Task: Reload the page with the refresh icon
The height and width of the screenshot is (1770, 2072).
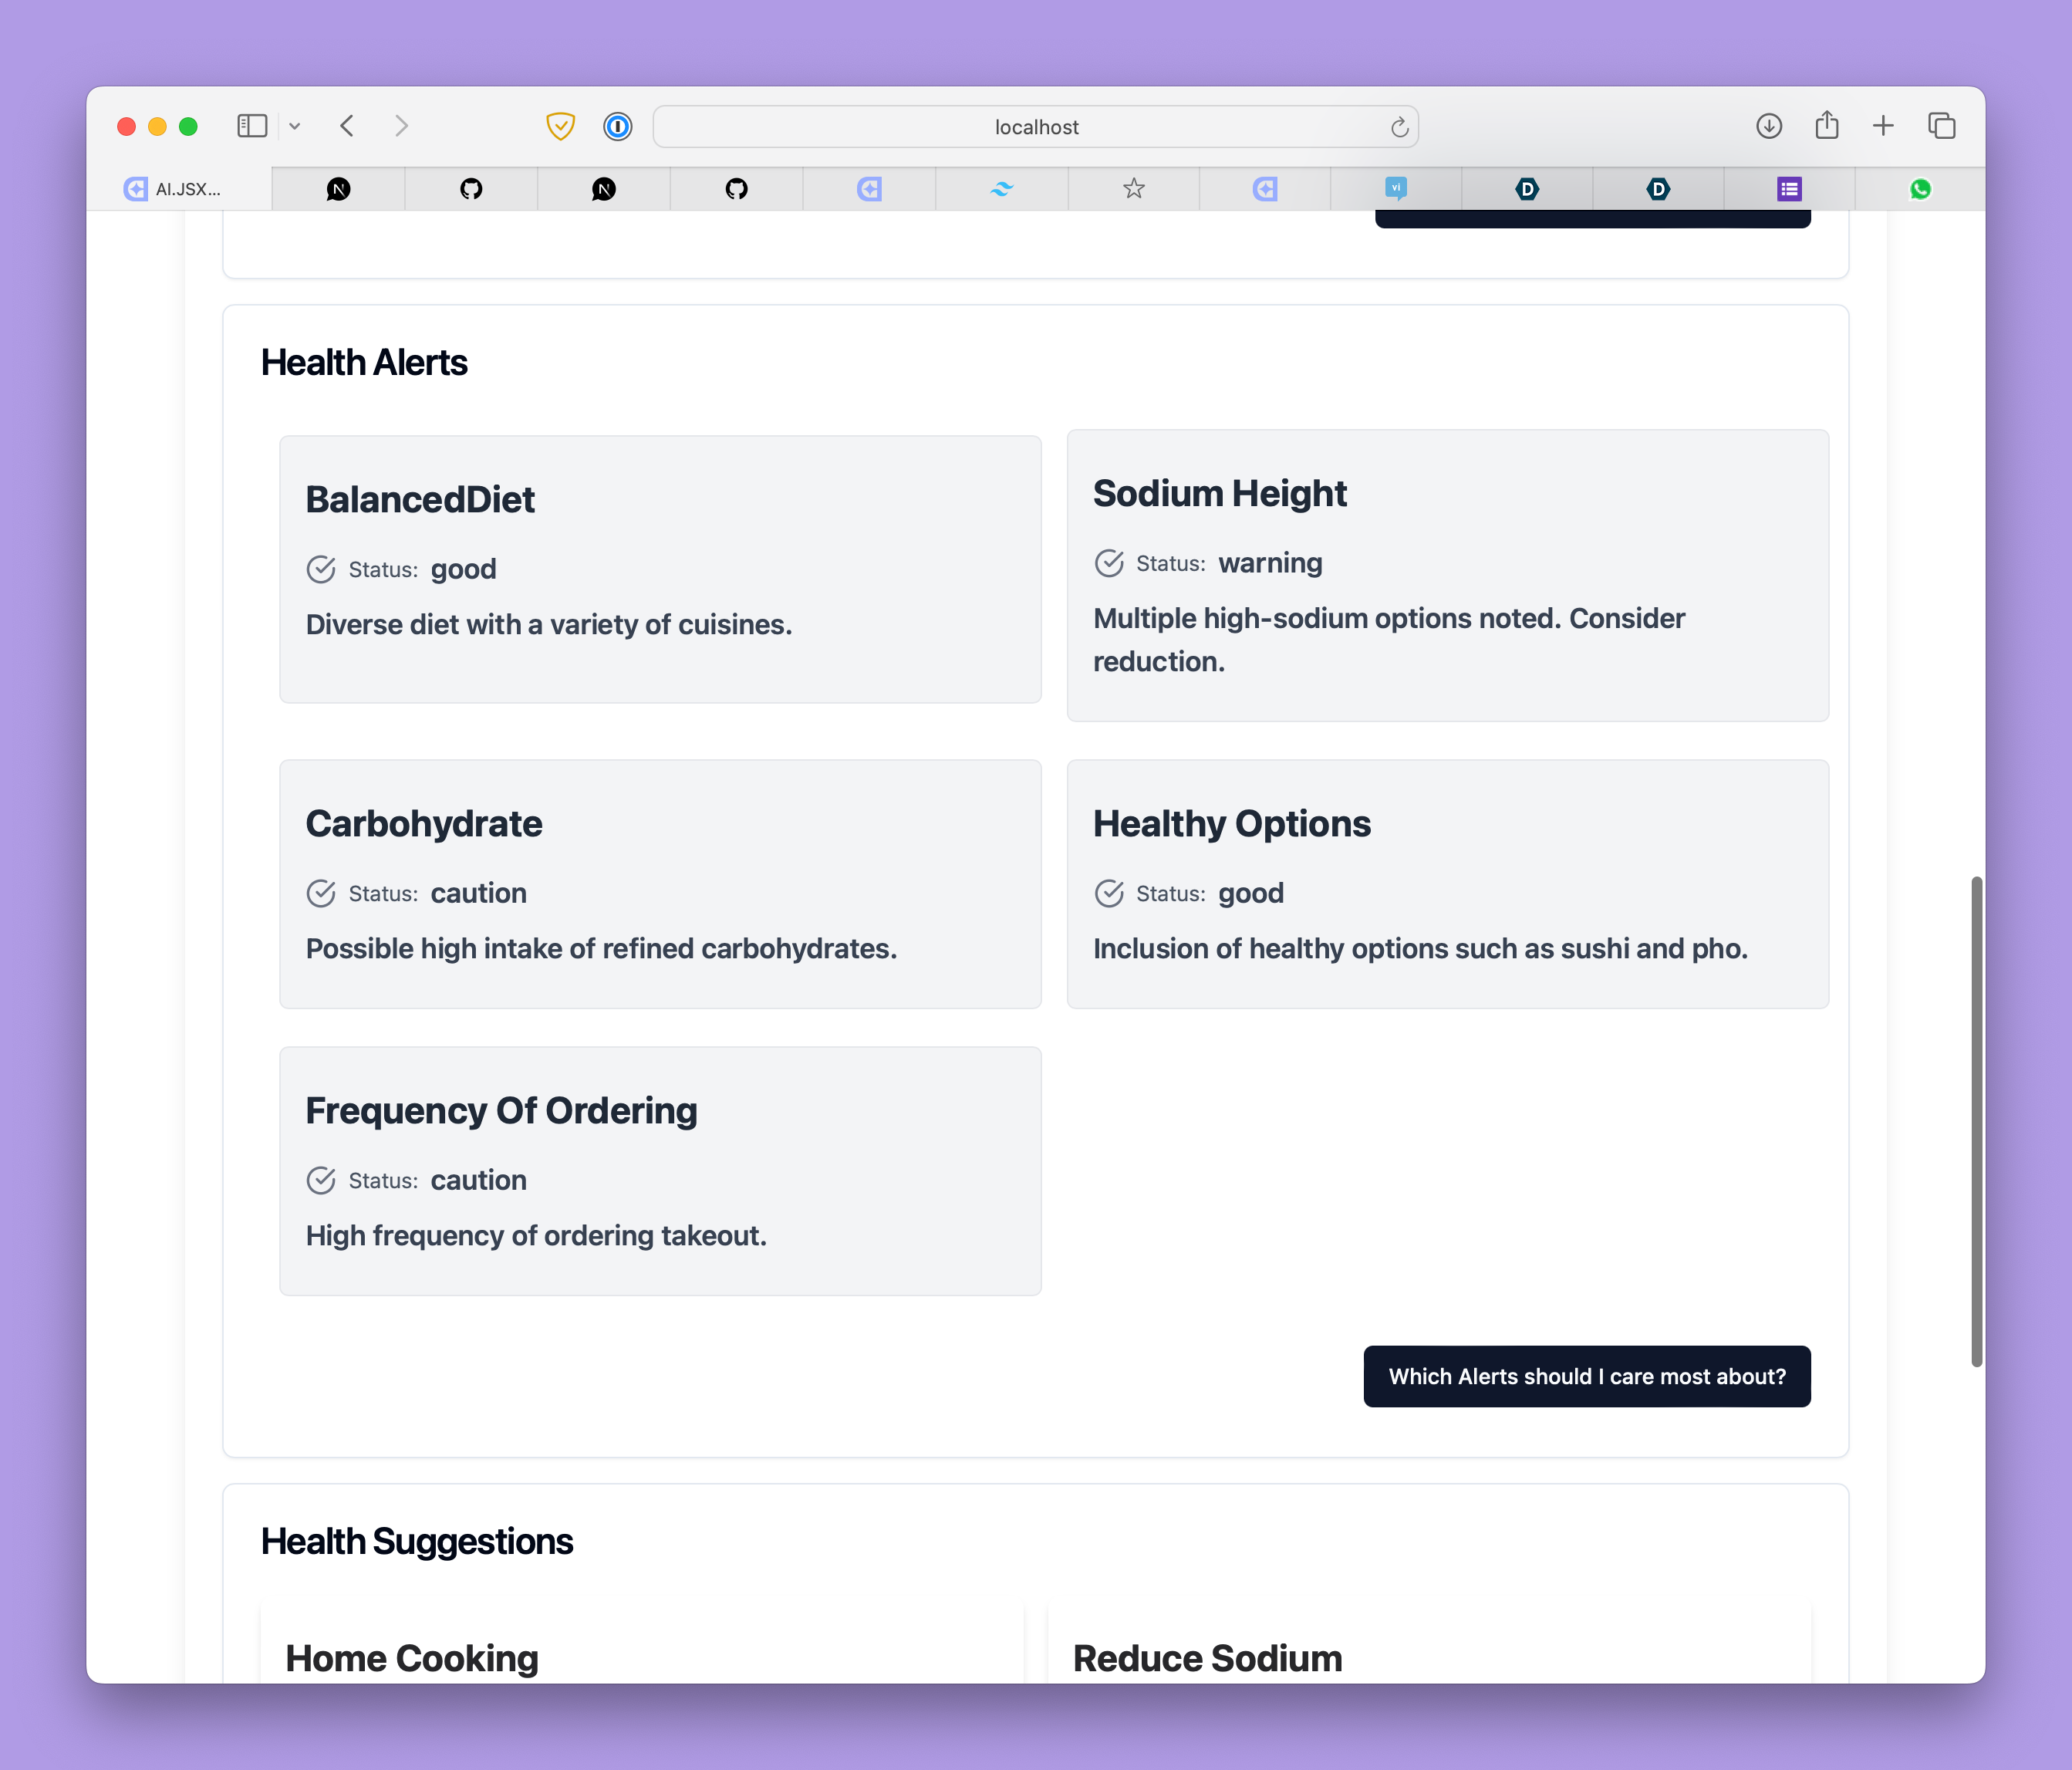Action: 1399,127
